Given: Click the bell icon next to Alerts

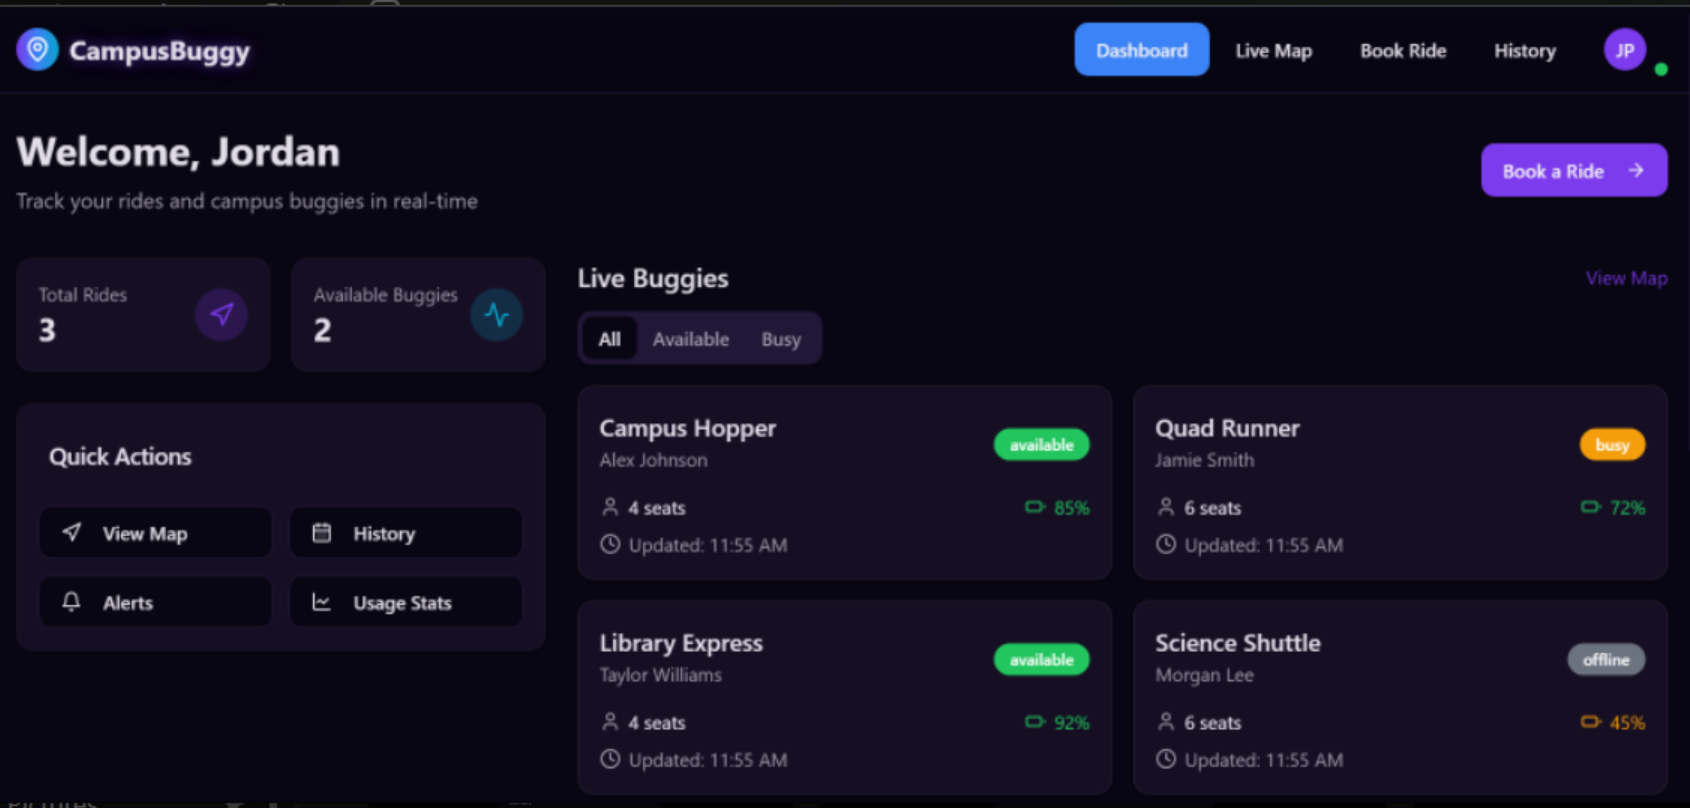Looking at the screenshot, I should (x=71, y=602).
